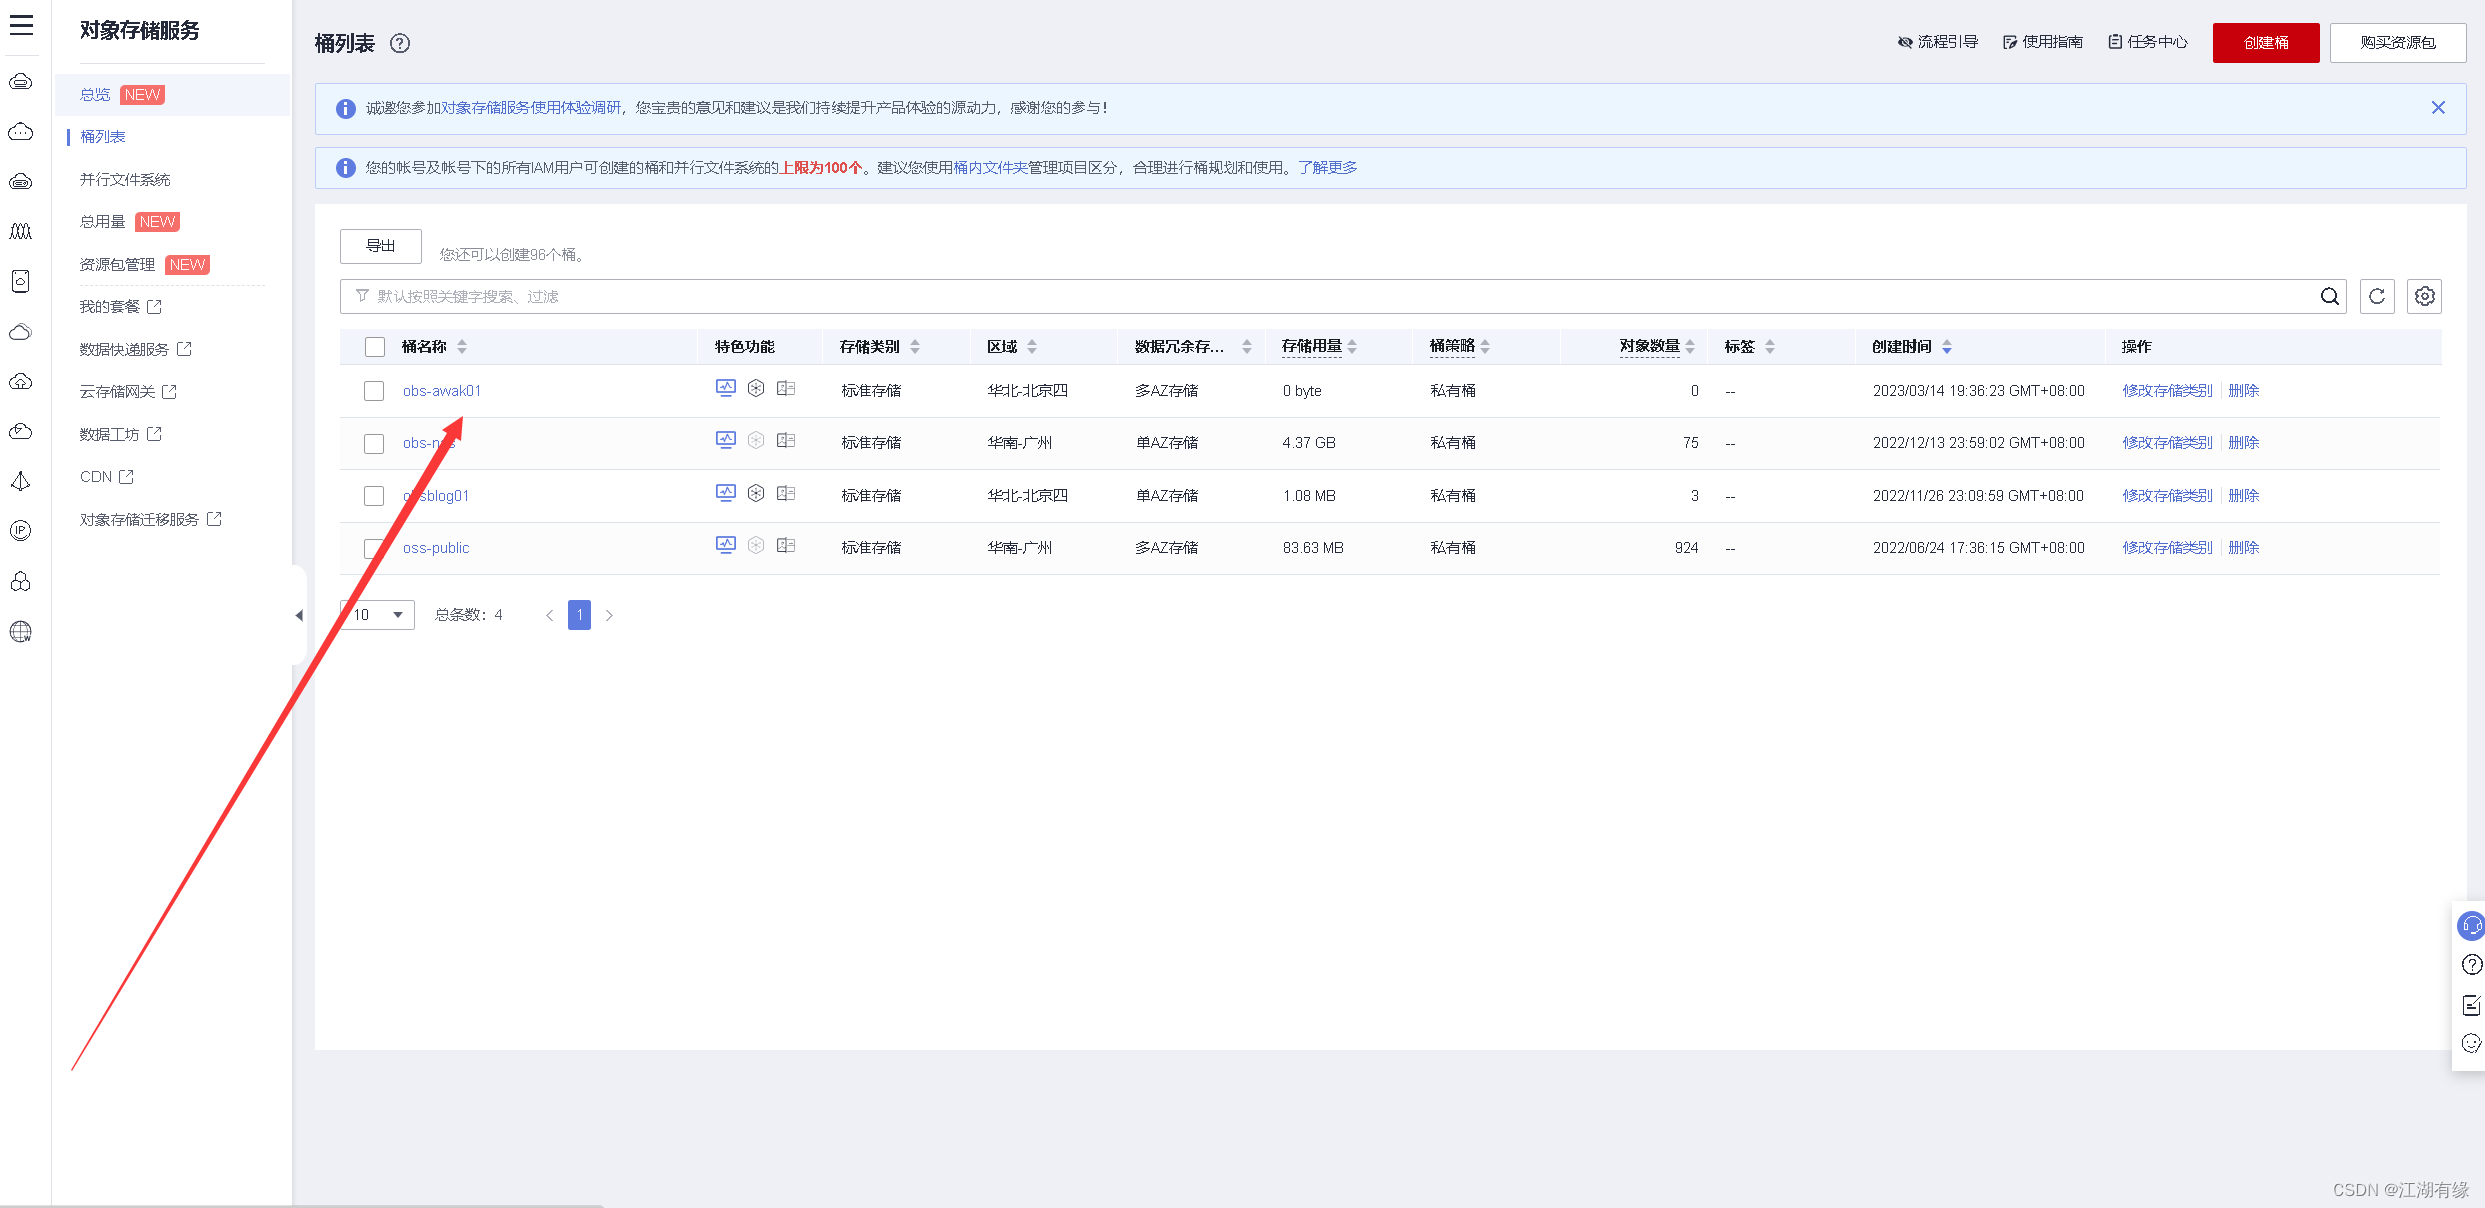Open 对象存储服务使用体验调研 survey link
The image size is (2485, 1208).
(531, 108)
